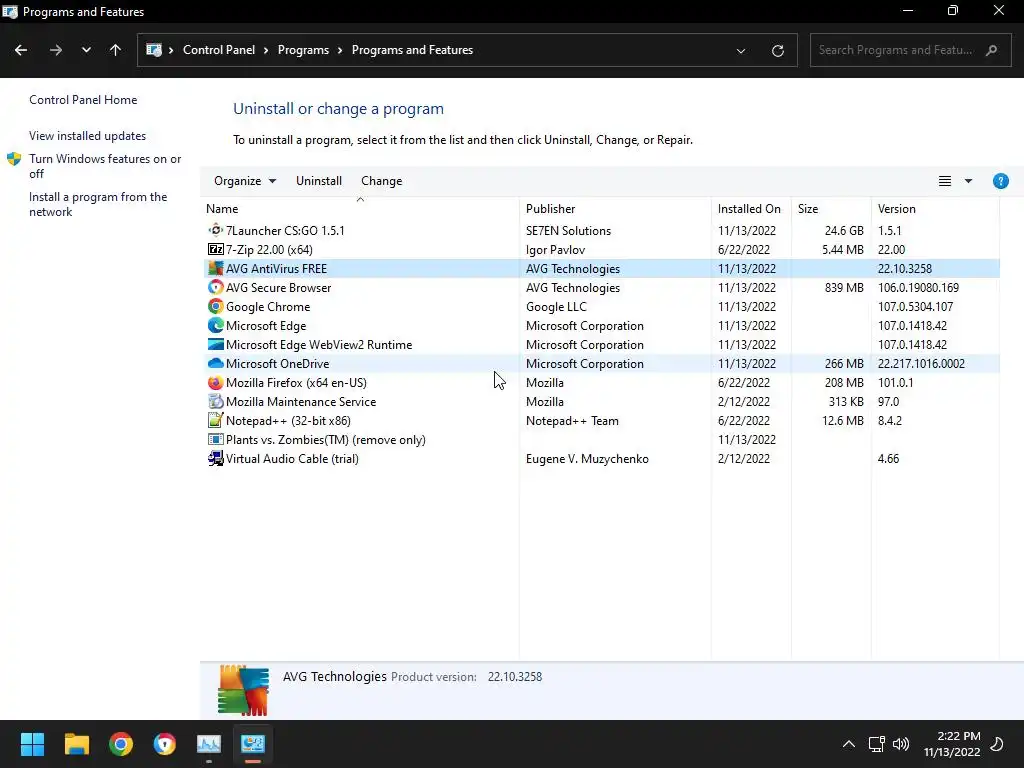Launch Chrome from the taskbar
The width and height of the screenshot is (1024, 768).
pos(121,744)
